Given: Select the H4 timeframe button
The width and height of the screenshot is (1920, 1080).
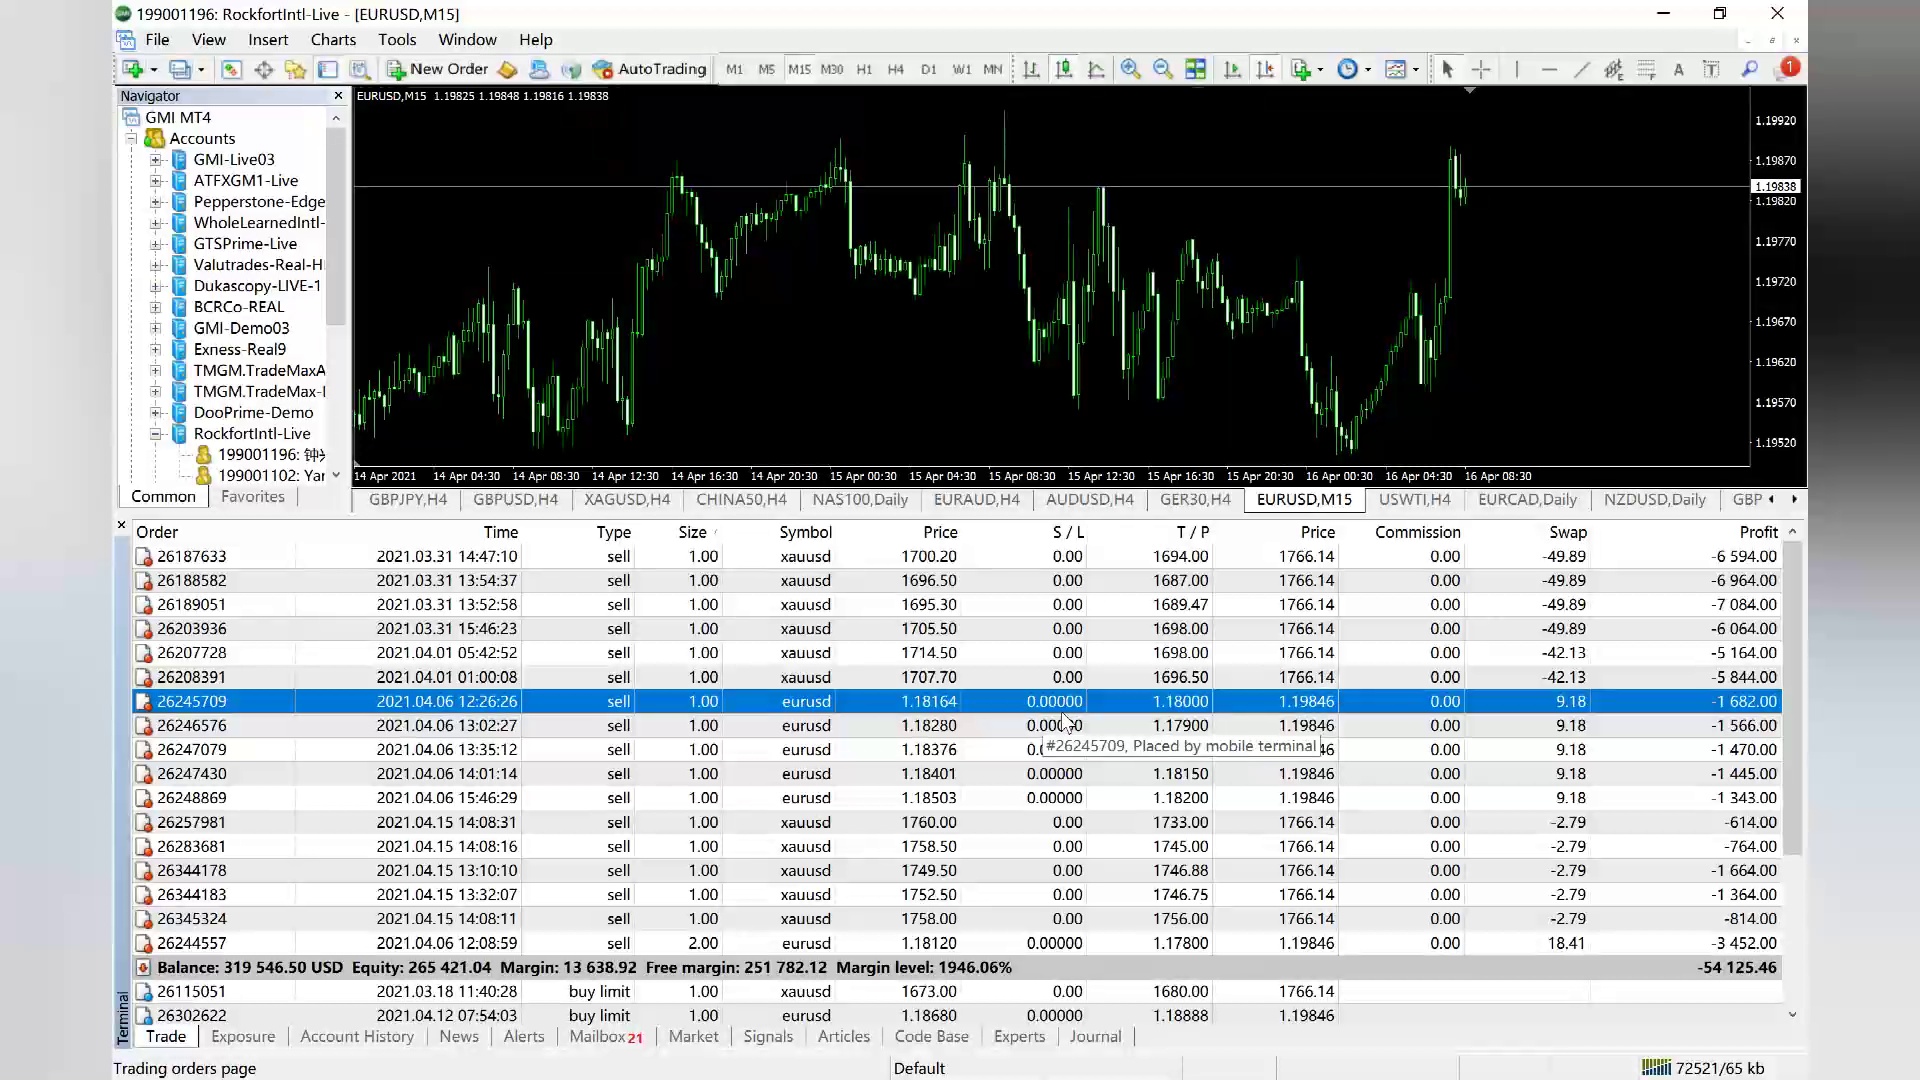Looking at the screenshot, I should pos(896,69).
